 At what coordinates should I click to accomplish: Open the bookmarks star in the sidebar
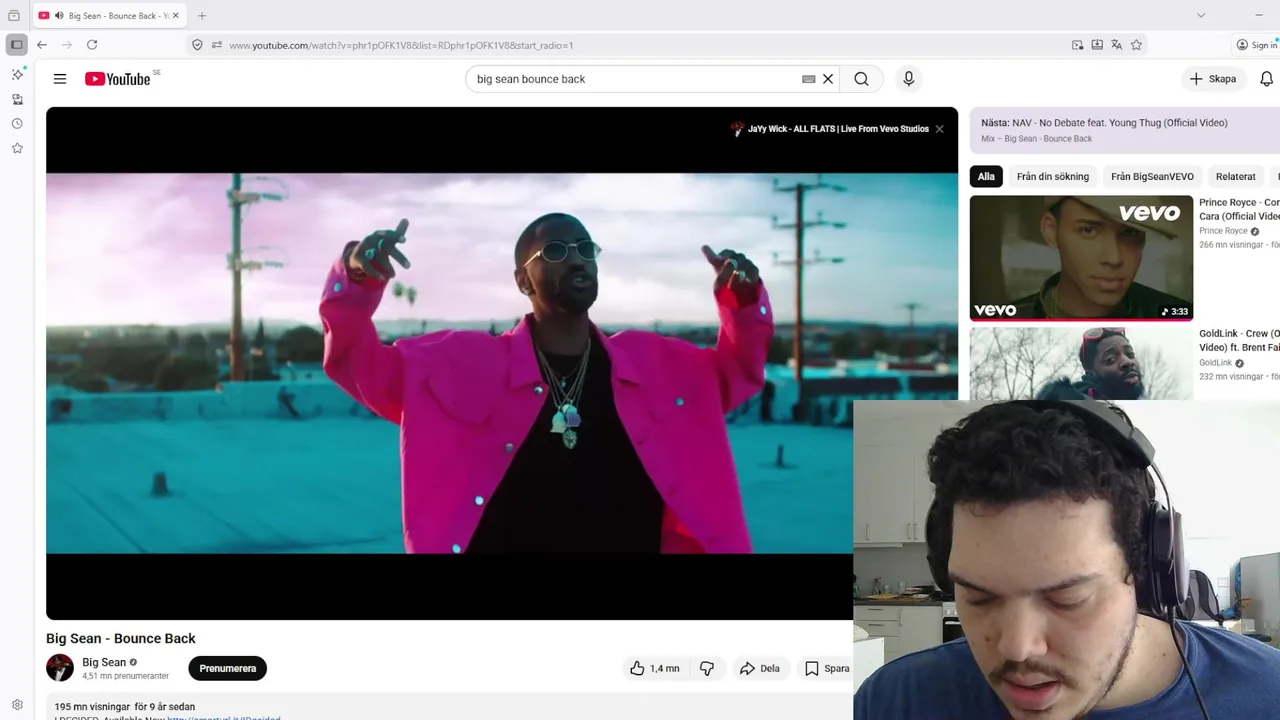pyautogui.click(x=17, y=148)
